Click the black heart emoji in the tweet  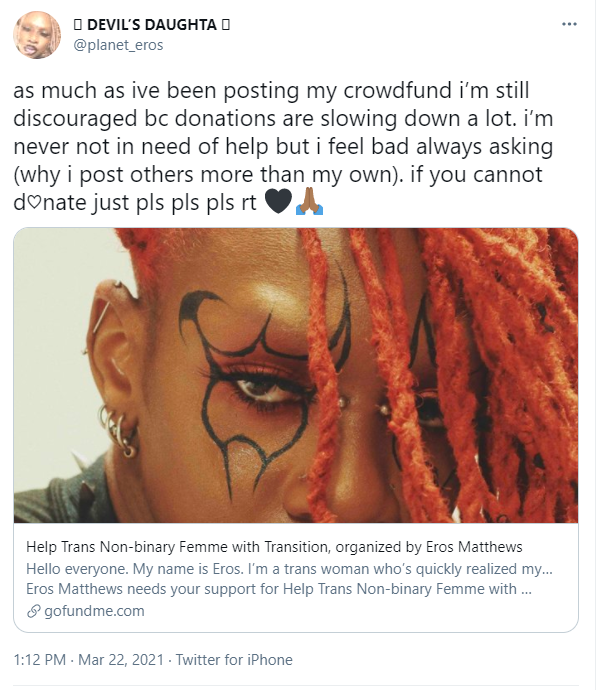(278, 202)
